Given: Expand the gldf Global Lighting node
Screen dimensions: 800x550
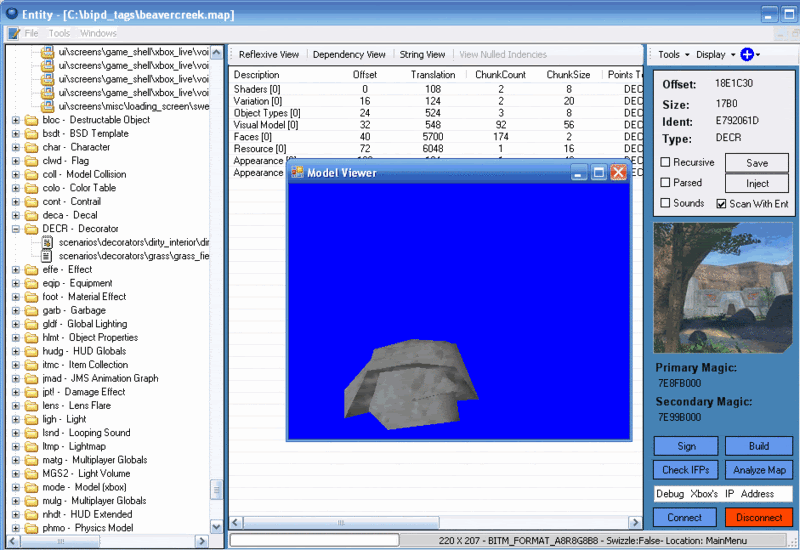Looking at the screenshot, I should click(16, 324).
